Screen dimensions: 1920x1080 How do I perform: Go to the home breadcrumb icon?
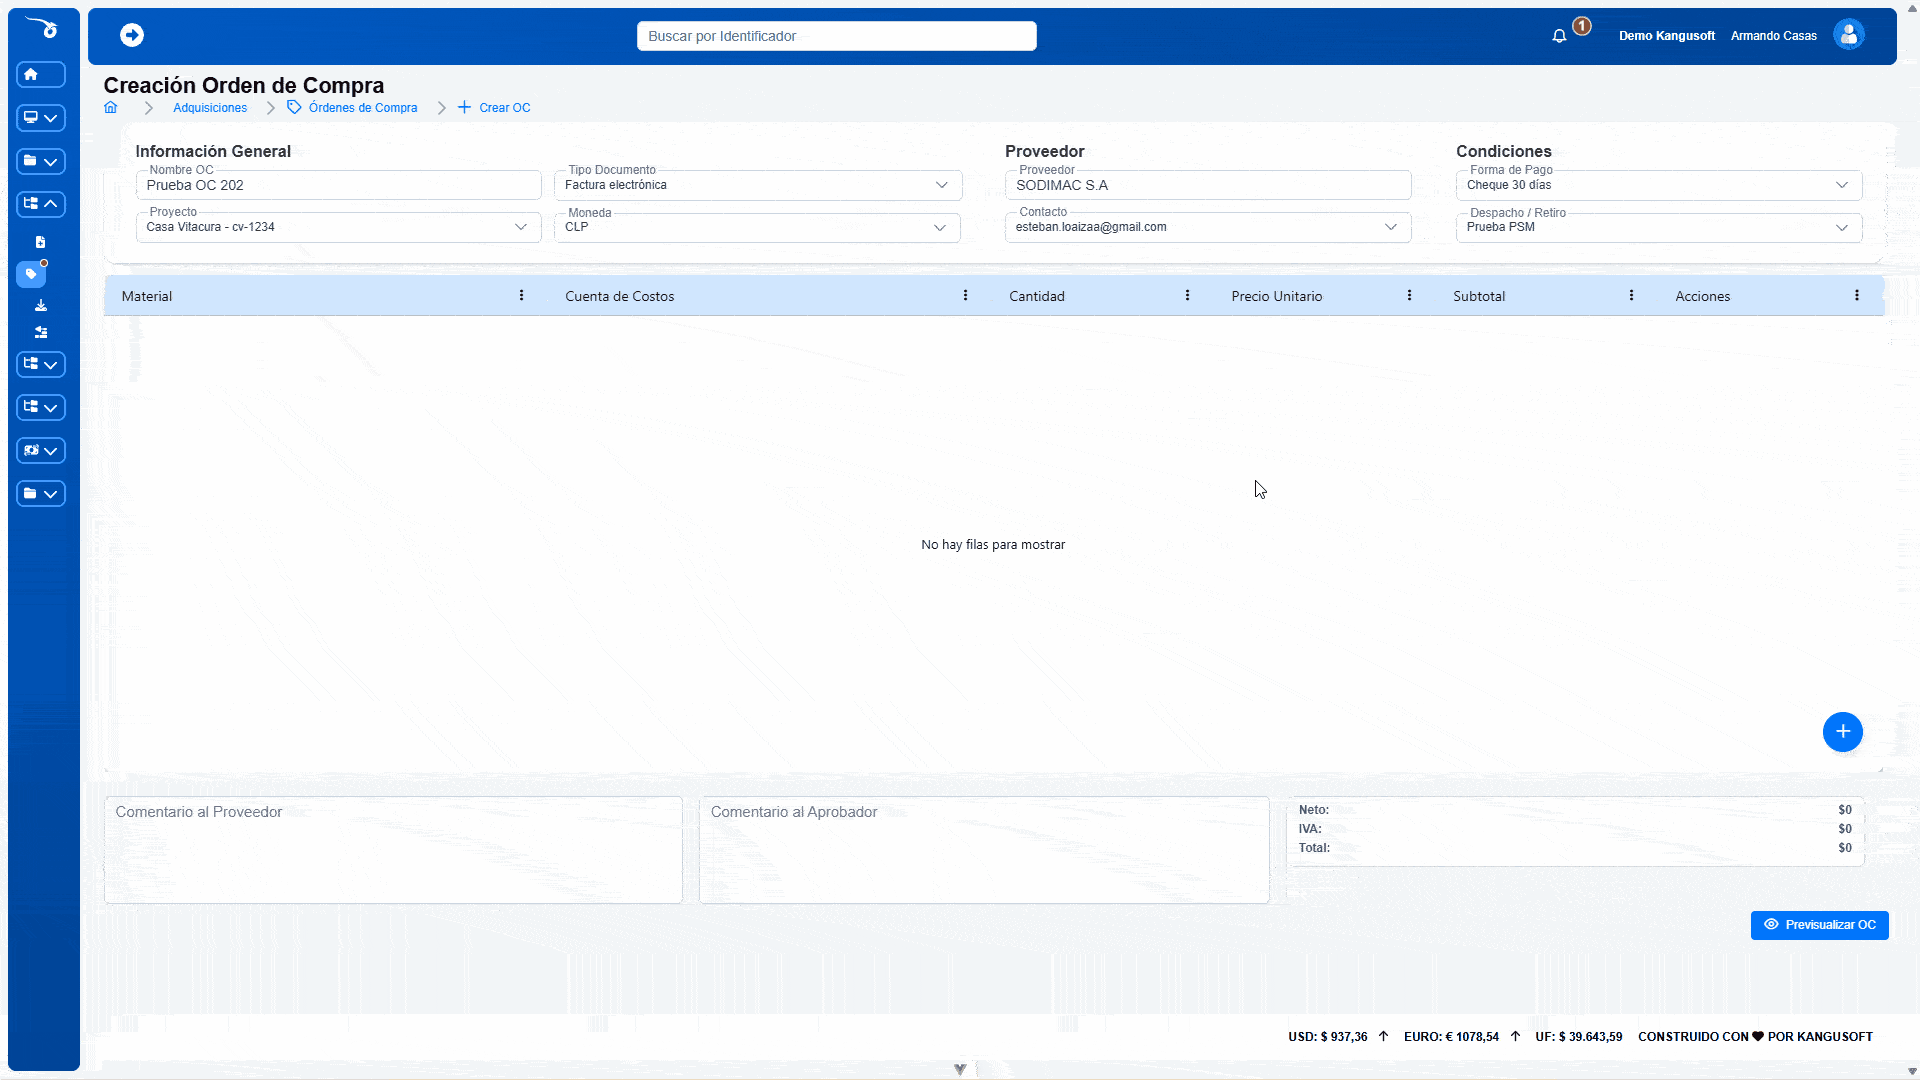111,108
